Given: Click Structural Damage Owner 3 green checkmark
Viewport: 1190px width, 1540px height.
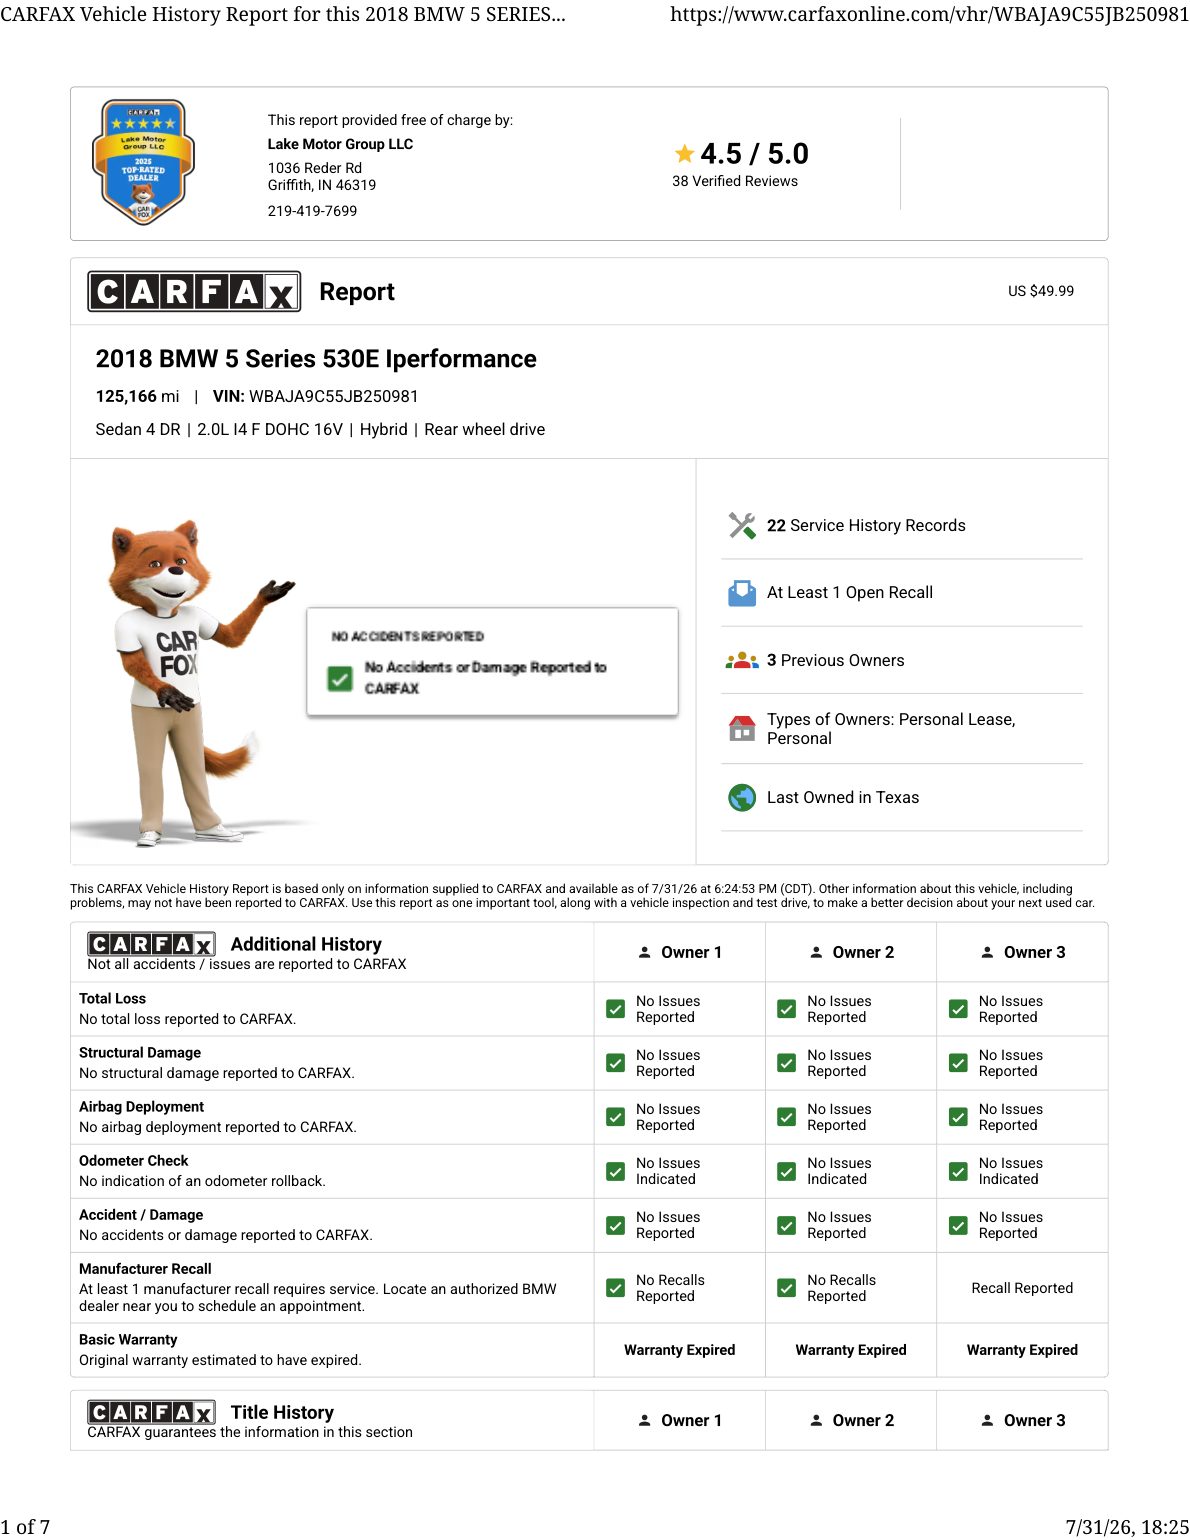Looking at the screenshot, I should (x=958, y=1063).
